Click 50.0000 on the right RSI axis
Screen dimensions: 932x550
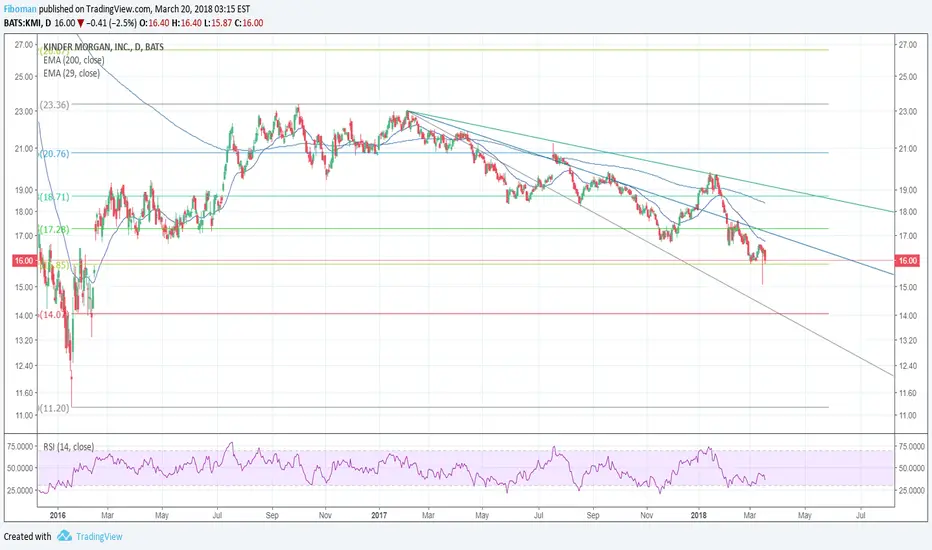[911, 469]
